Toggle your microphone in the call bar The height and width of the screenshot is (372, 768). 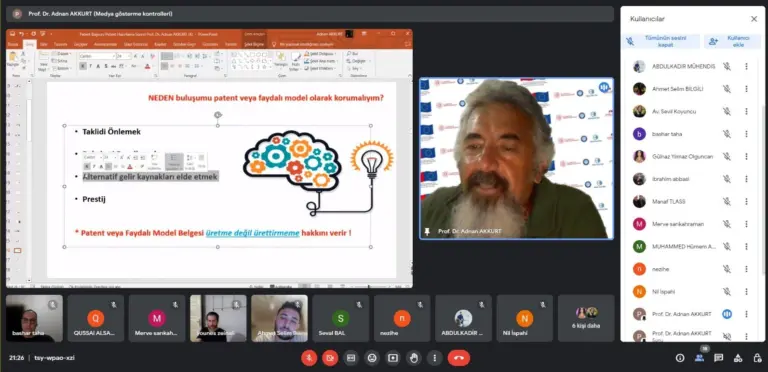pyautogui.click(x=309, y=358)
